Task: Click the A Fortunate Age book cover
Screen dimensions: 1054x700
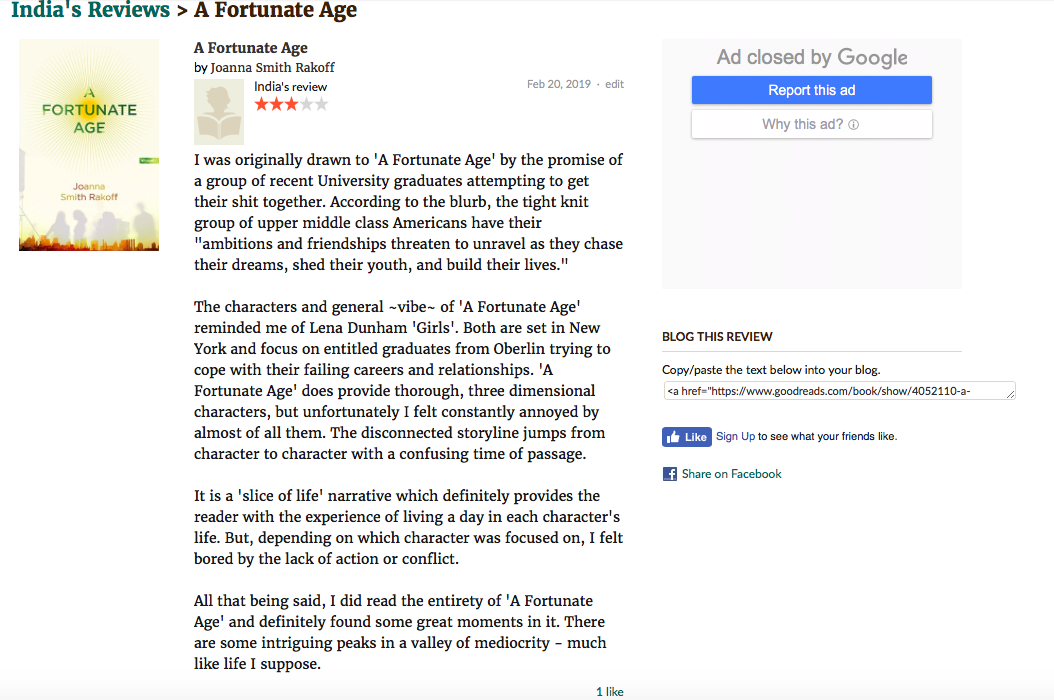Action: coord(89,145)
